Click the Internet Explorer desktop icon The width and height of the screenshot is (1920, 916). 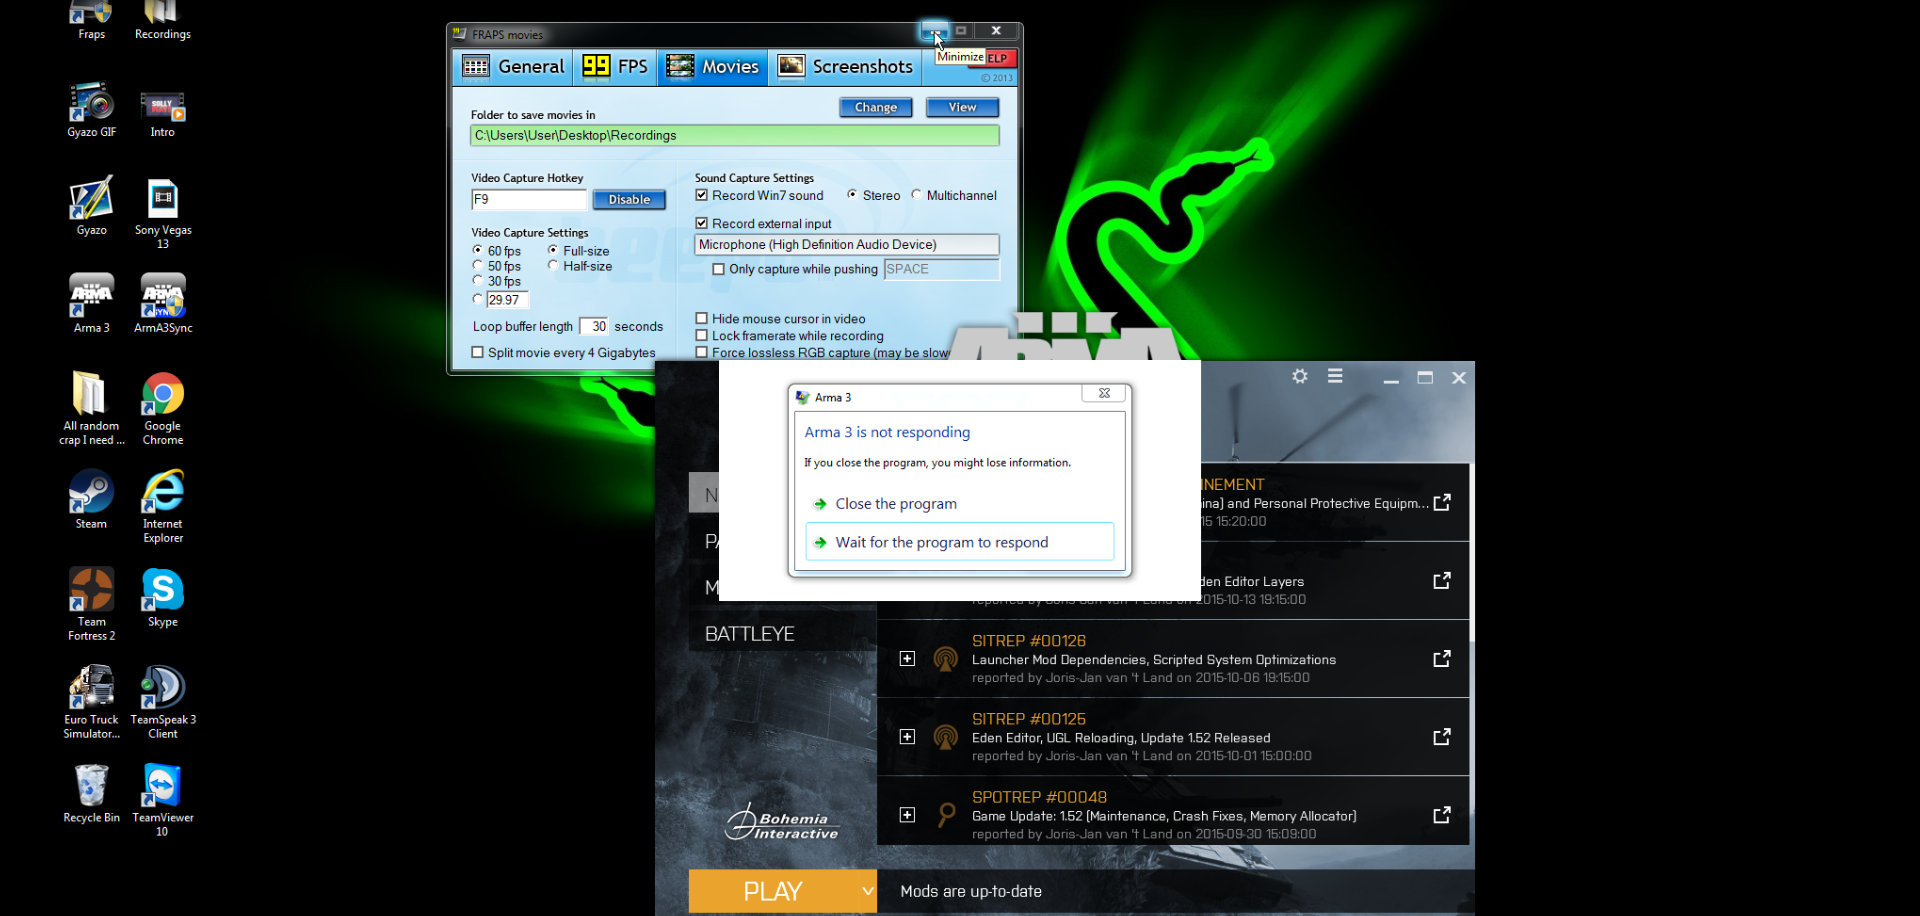(x=162, y=506)
